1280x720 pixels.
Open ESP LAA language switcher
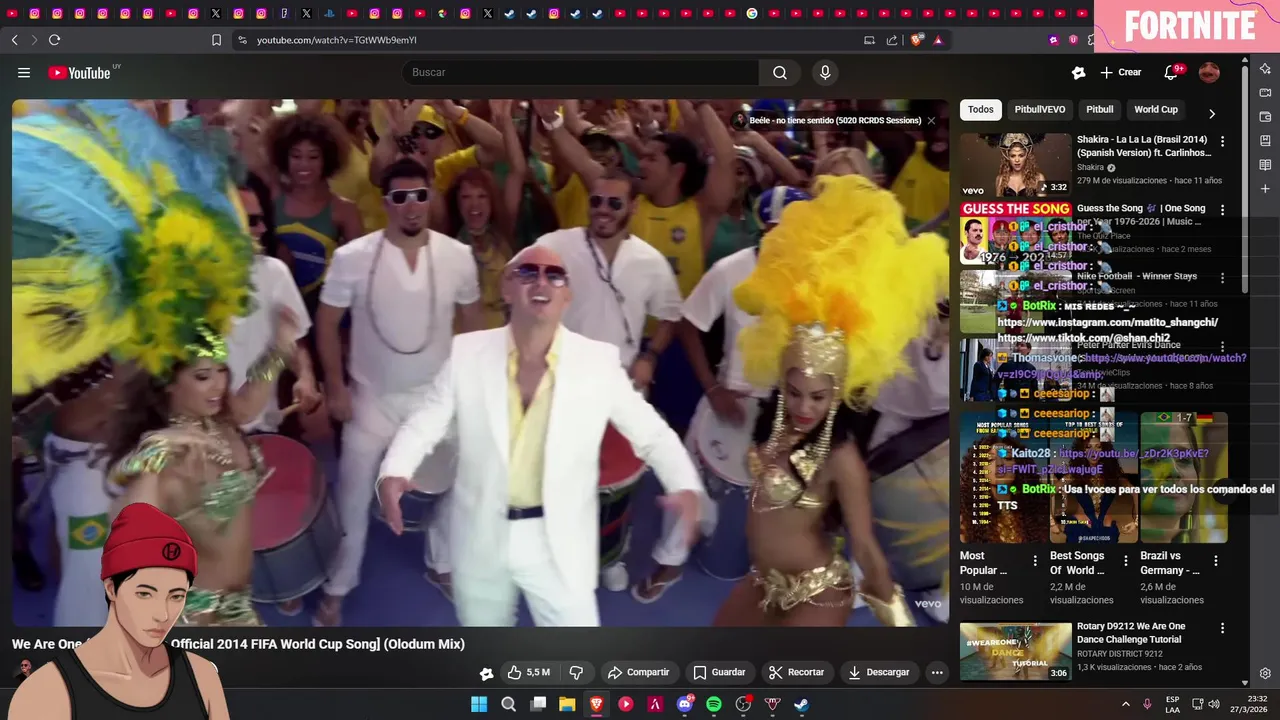point(1172,704)
